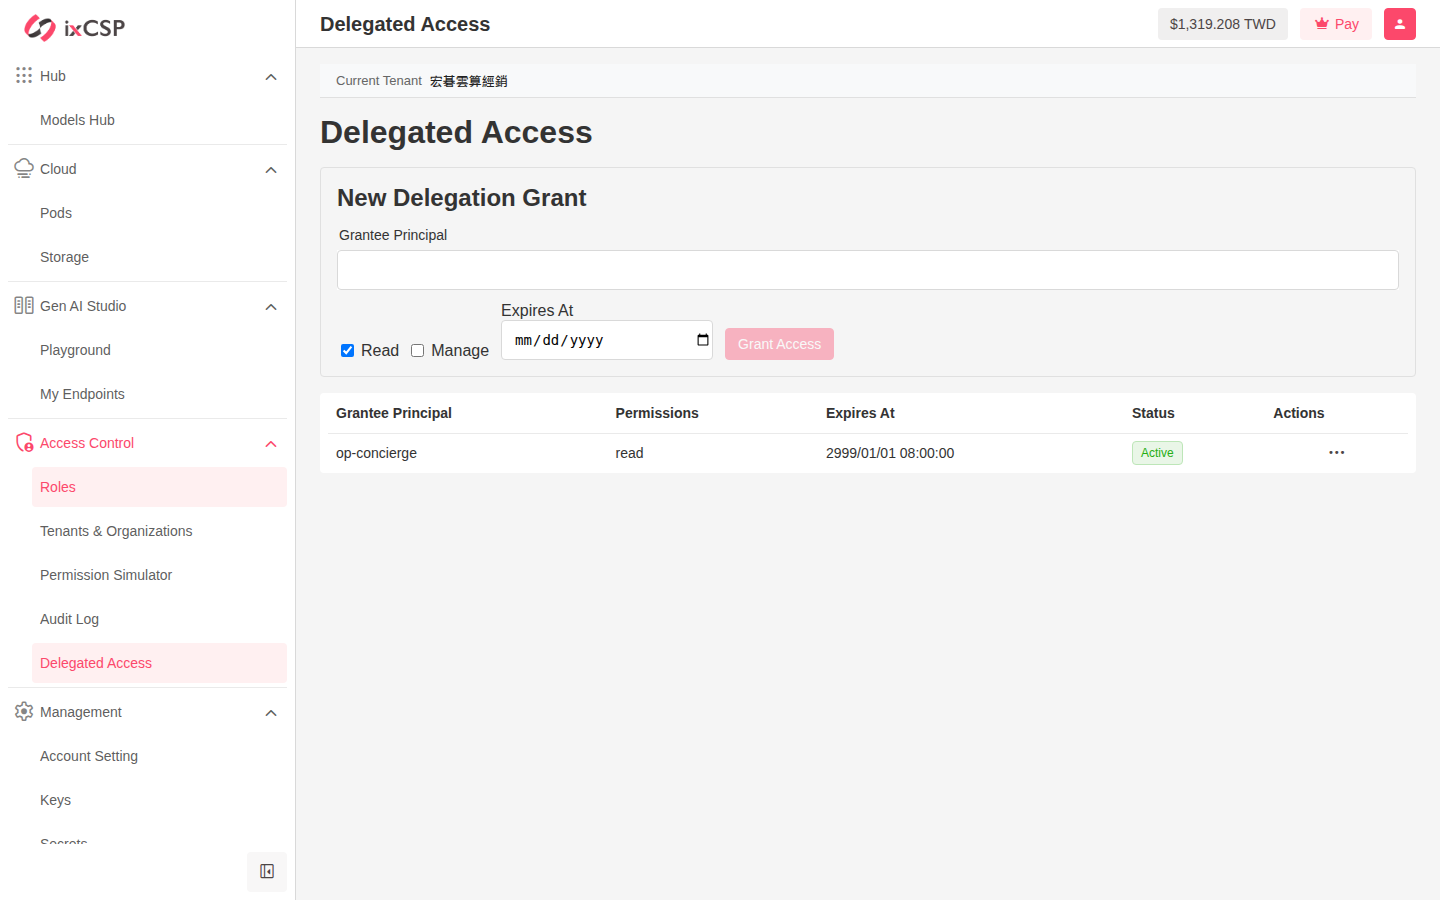Screen dimensions: 1440x900
Task: Collapse the Management section chevron
Action: (x=271, y=713)
